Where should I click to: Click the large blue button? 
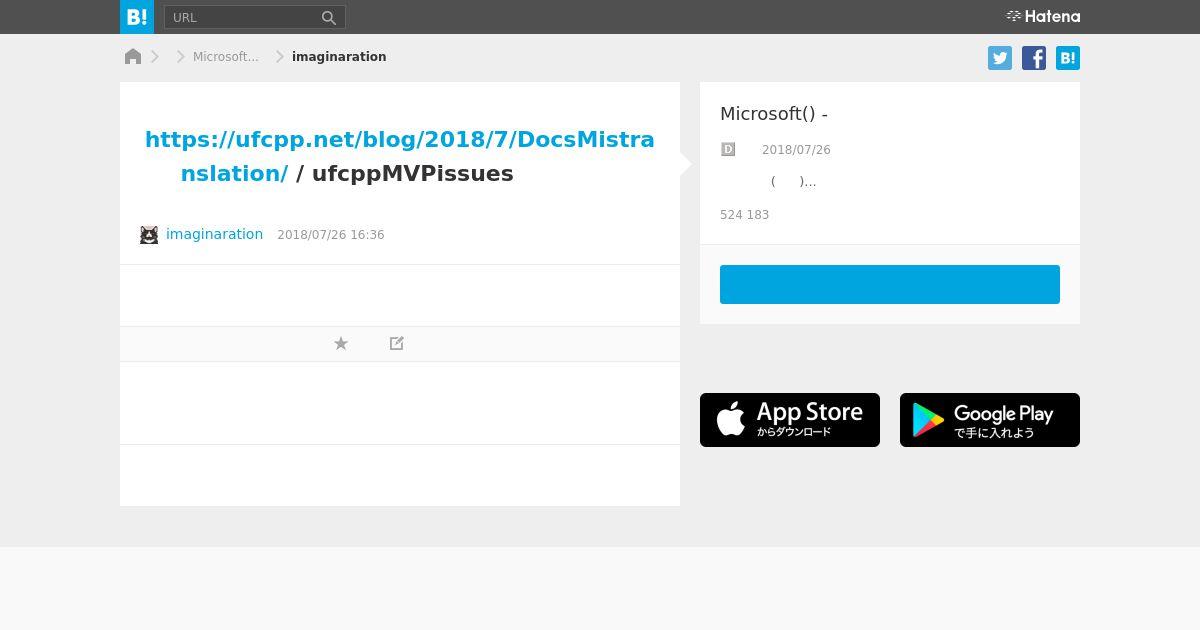coord(890,284)
